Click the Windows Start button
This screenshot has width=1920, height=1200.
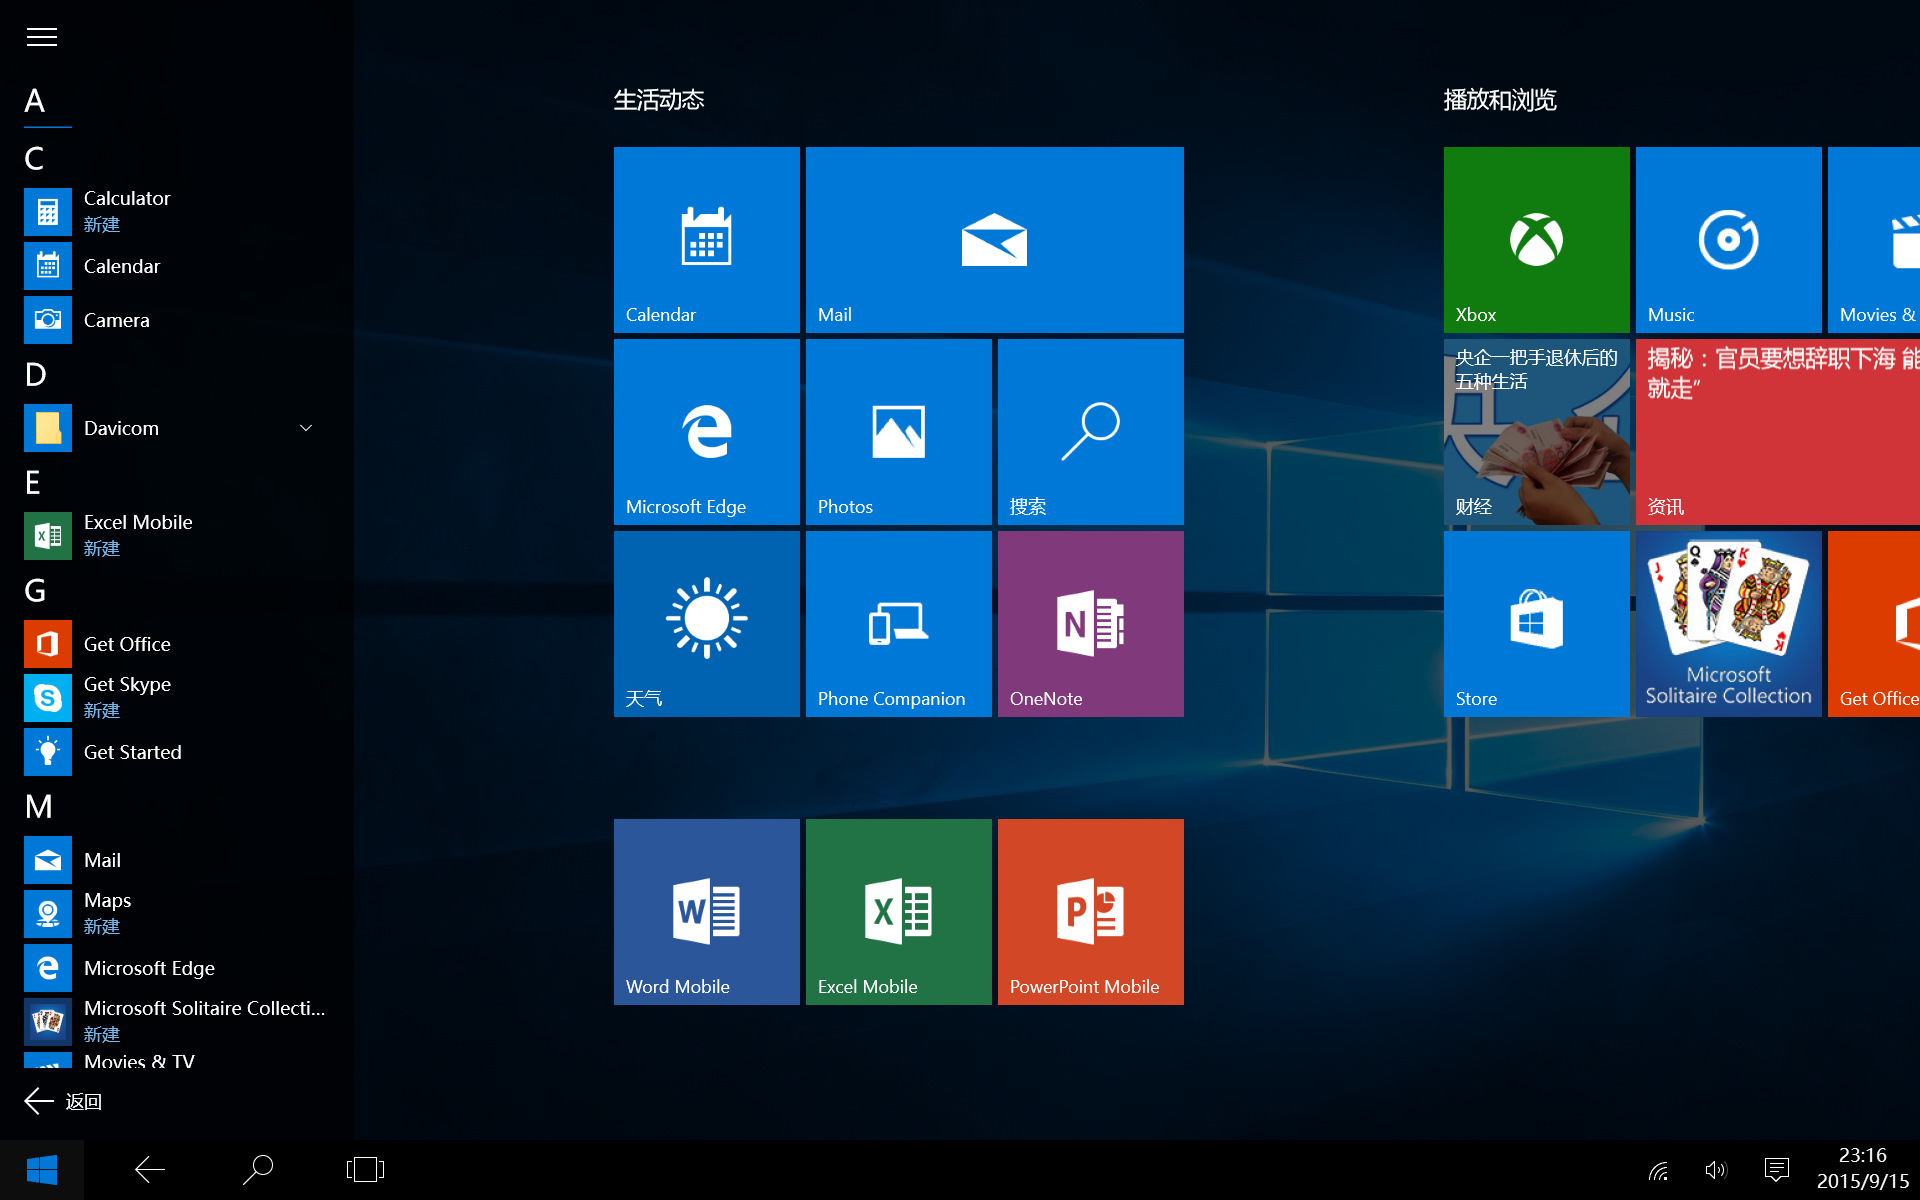(42, 1169)
